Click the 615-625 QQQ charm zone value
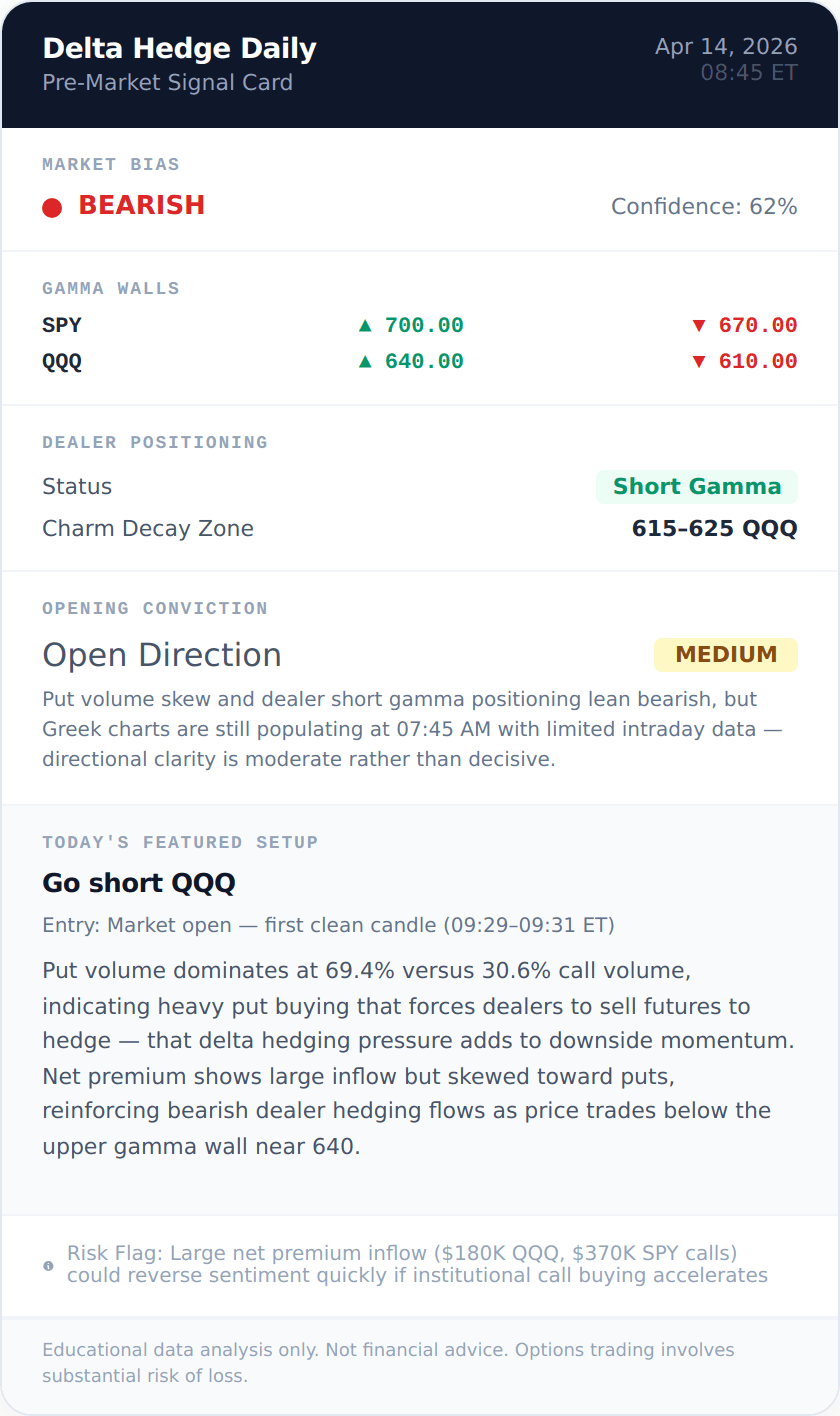The image size is (840, 1416). (714, 529)
